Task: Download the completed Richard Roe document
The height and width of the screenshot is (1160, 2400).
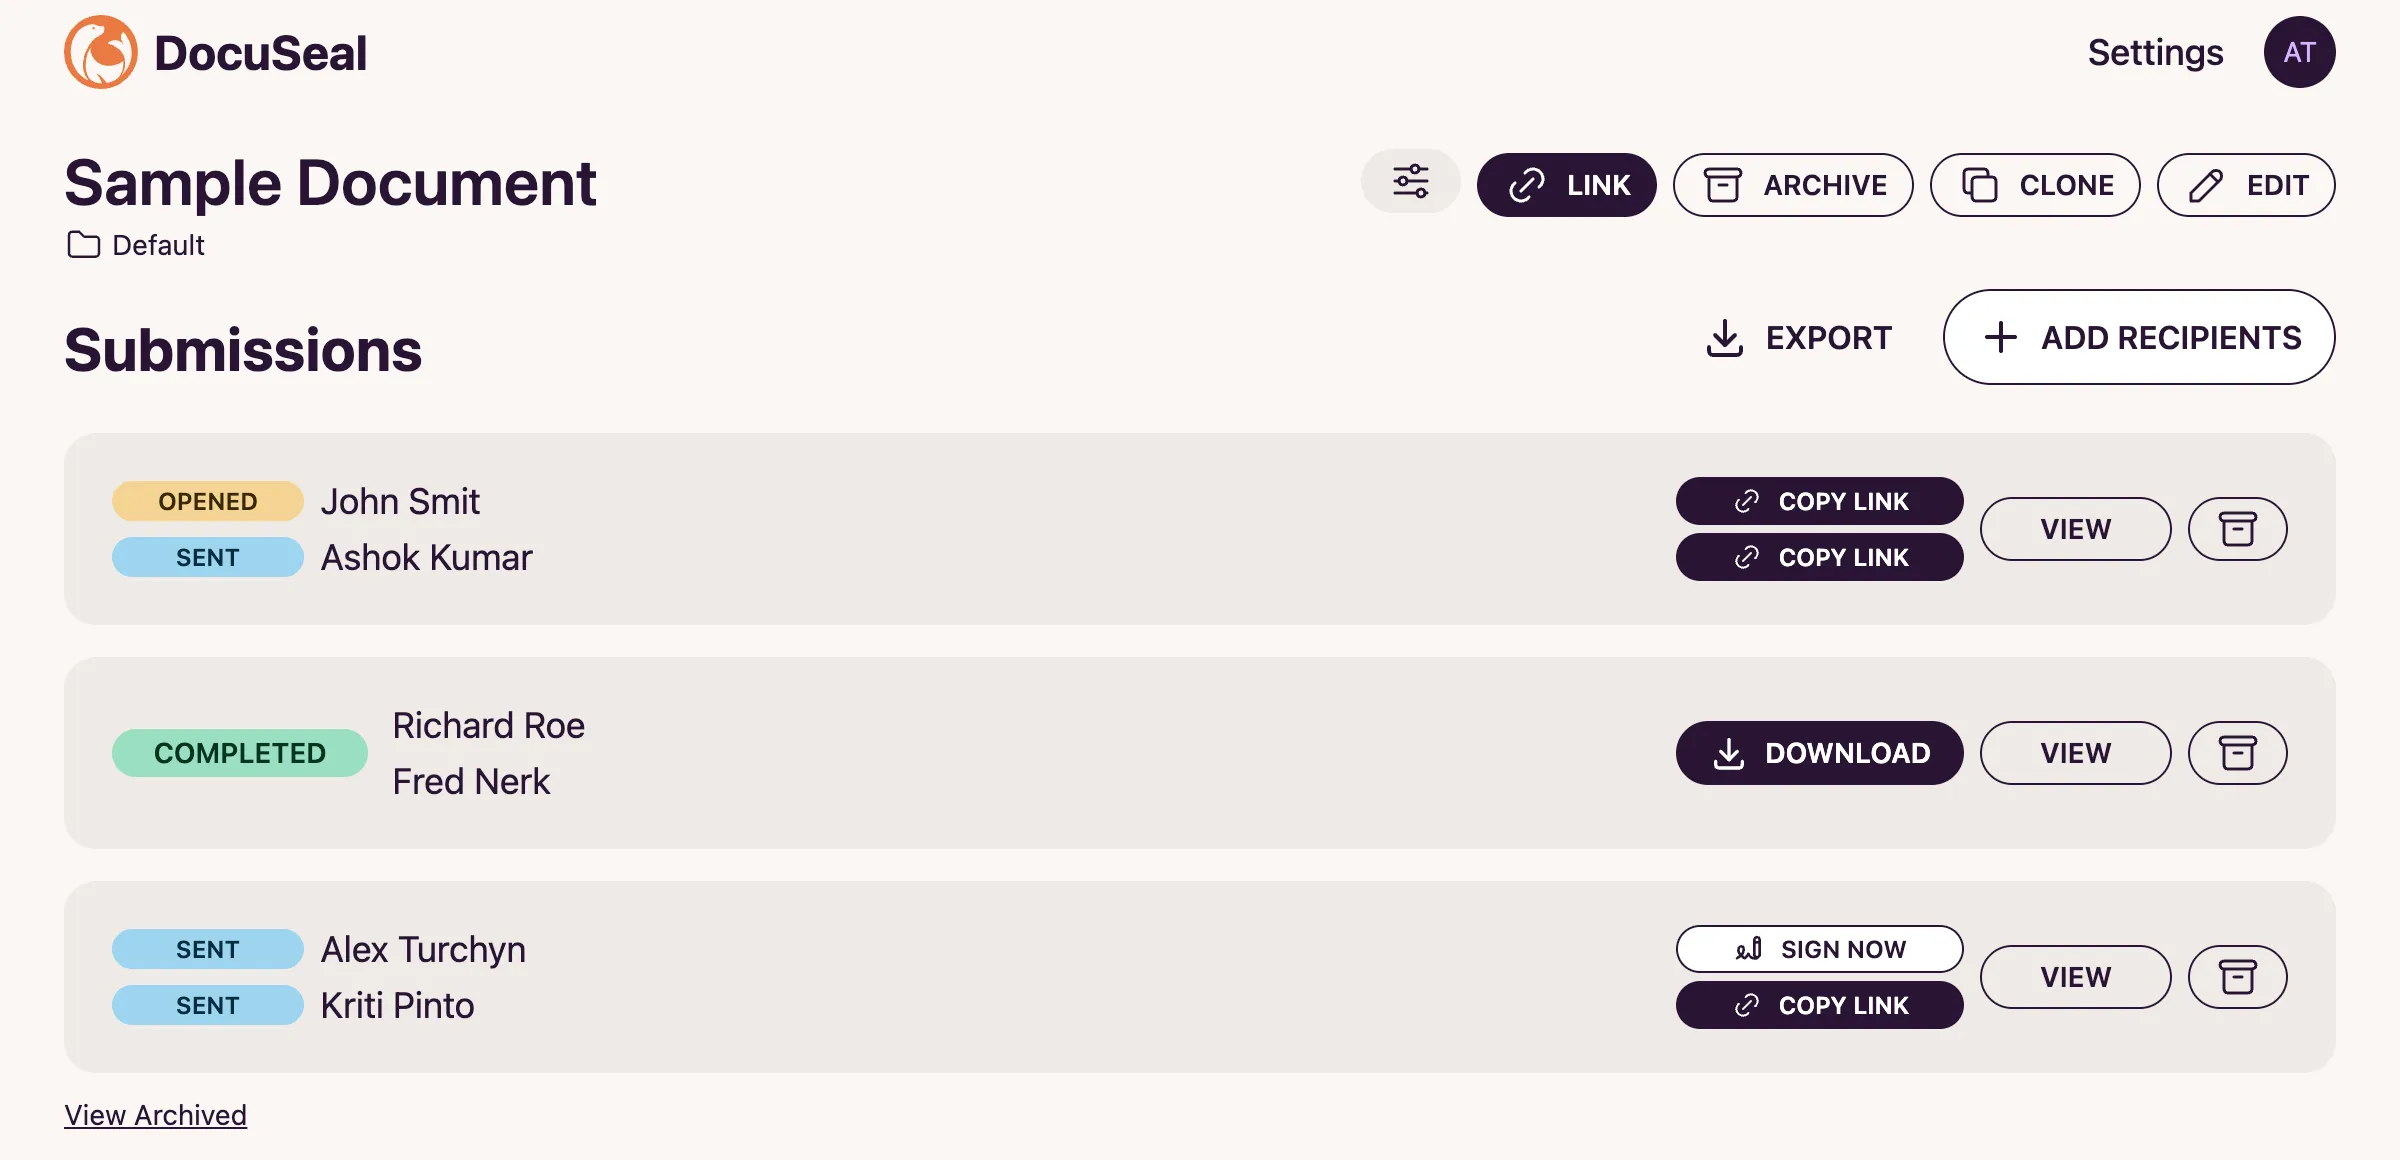Action: click(1819, 753)
